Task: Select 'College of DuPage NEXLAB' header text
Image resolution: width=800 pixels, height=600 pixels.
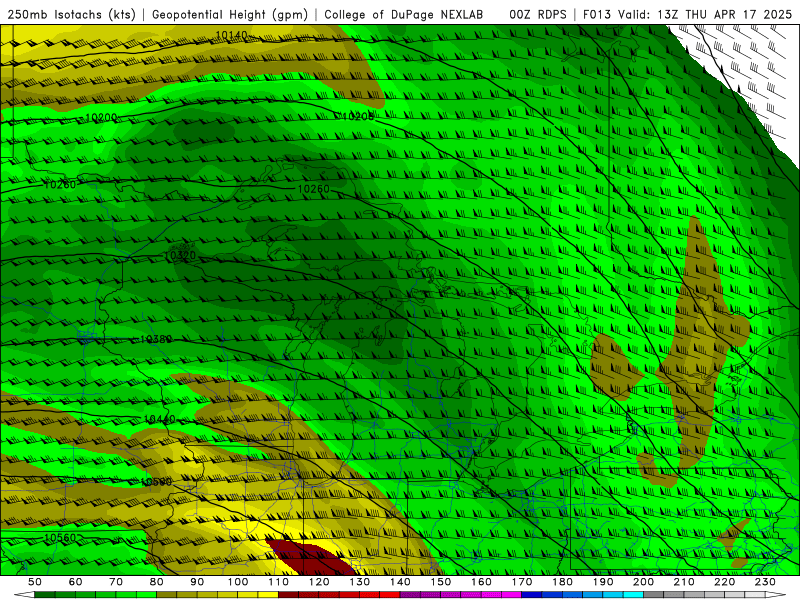Action: click(x=404, y=15)
